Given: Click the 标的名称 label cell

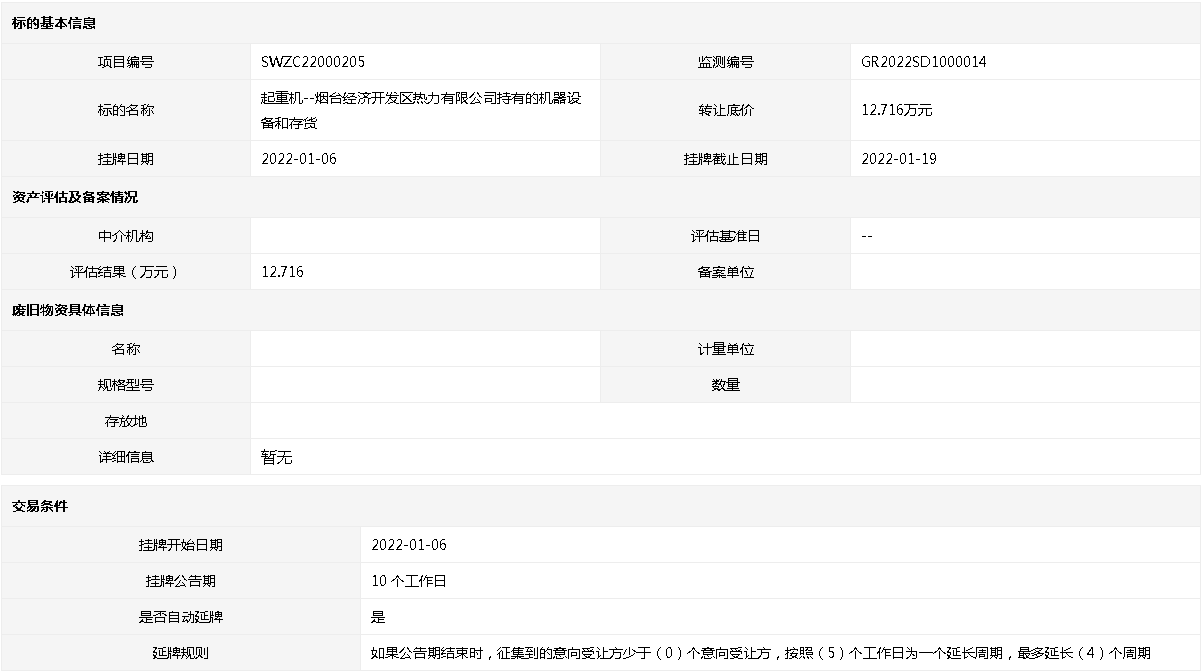Looking at the screenshot, I should tap(126, 110).
